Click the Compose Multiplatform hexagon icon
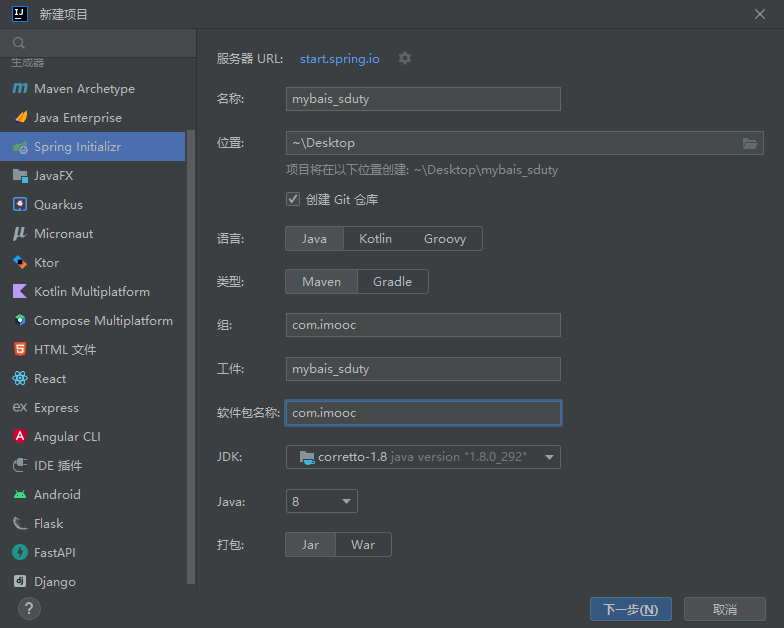784x628 pixels. click(20, 320)
